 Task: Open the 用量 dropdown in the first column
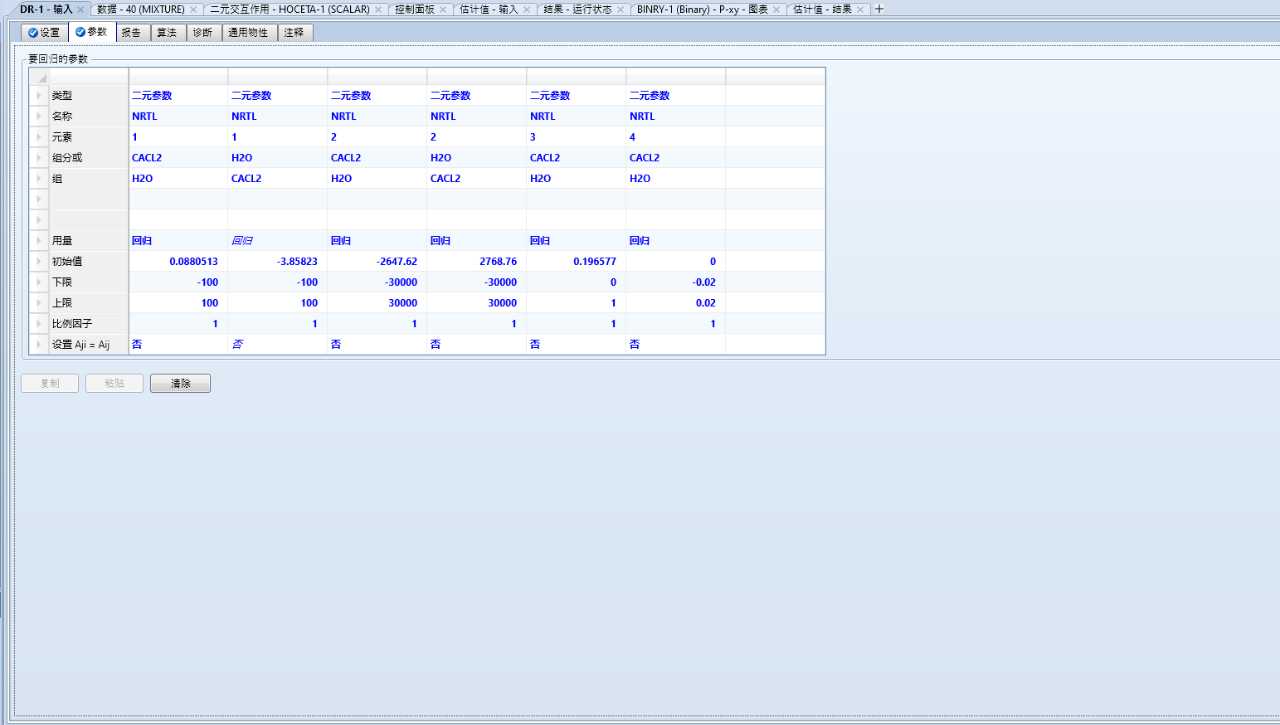pos(177,241)
